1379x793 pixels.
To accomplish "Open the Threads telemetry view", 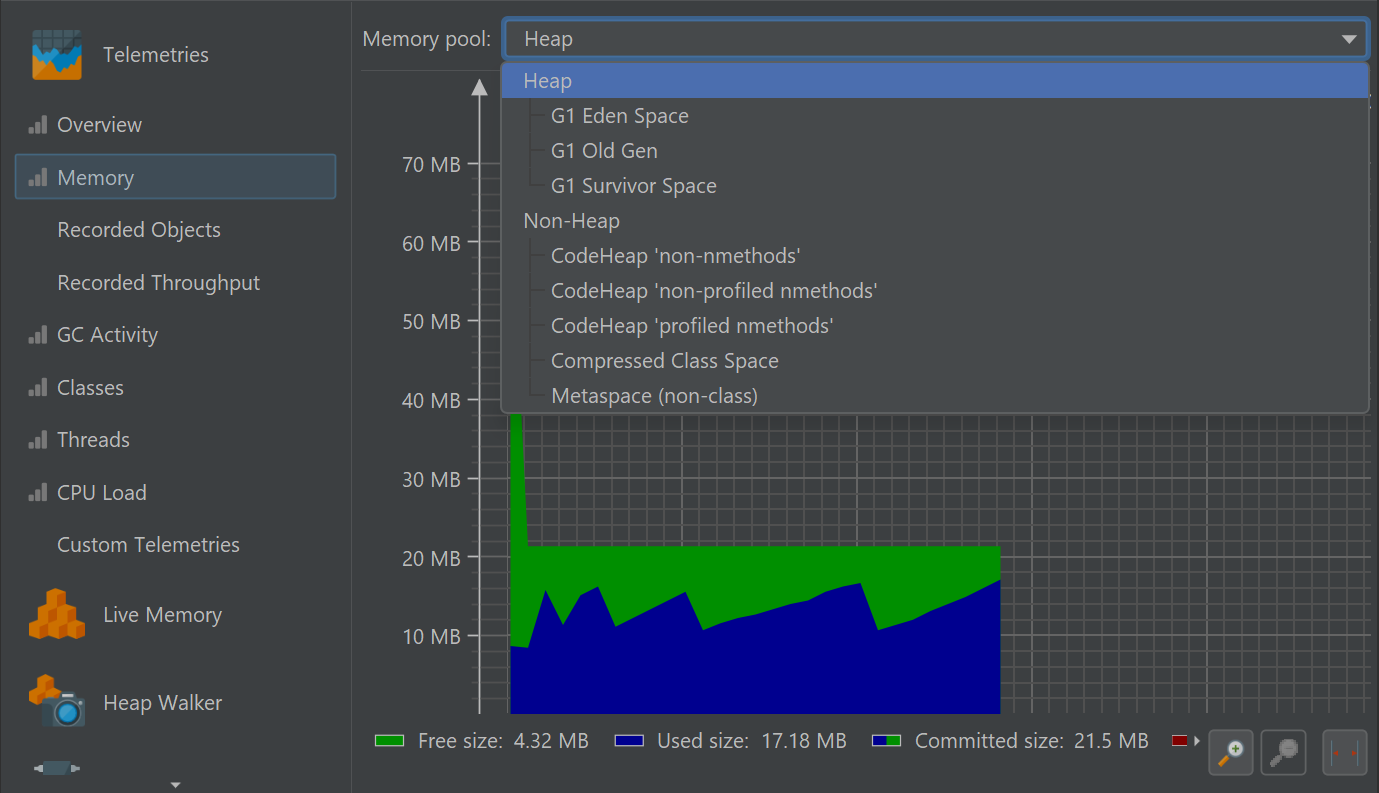I will pyautogui.click(x=93, y=440).
